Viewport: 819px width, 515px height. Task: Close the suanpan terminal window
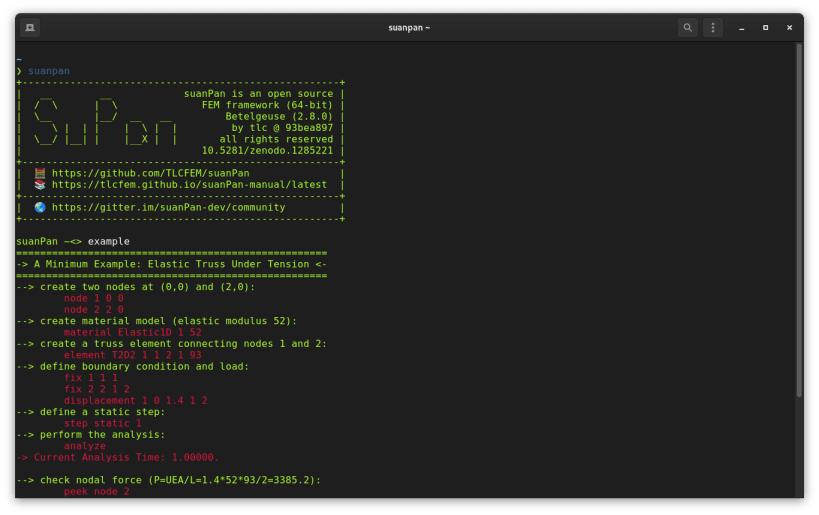pos(789,28)
